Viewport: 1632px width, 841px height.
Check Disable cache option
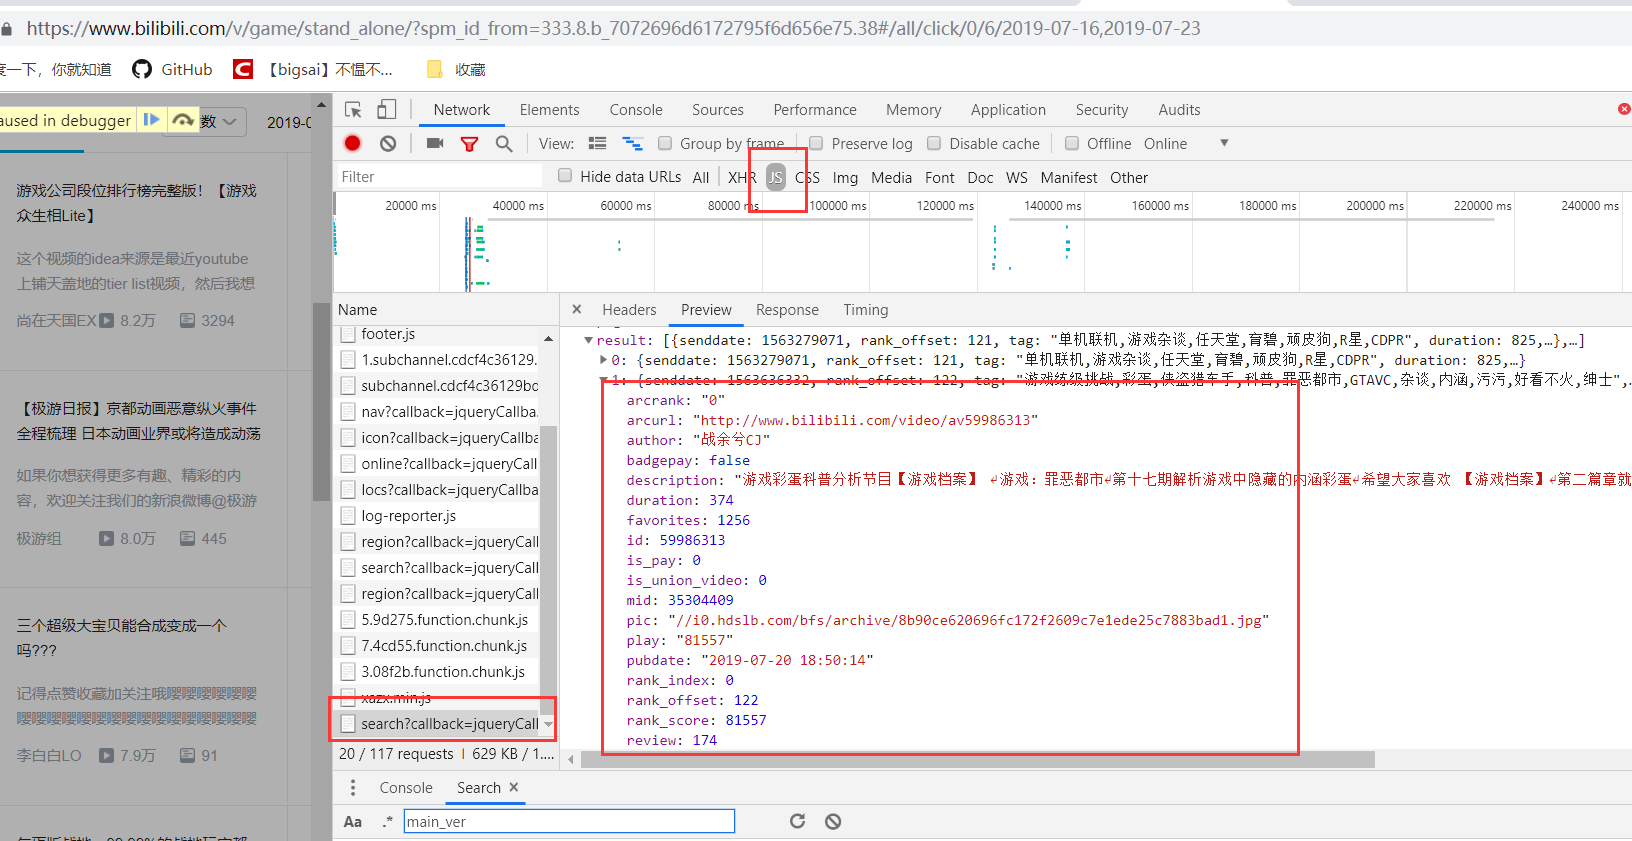934,143
